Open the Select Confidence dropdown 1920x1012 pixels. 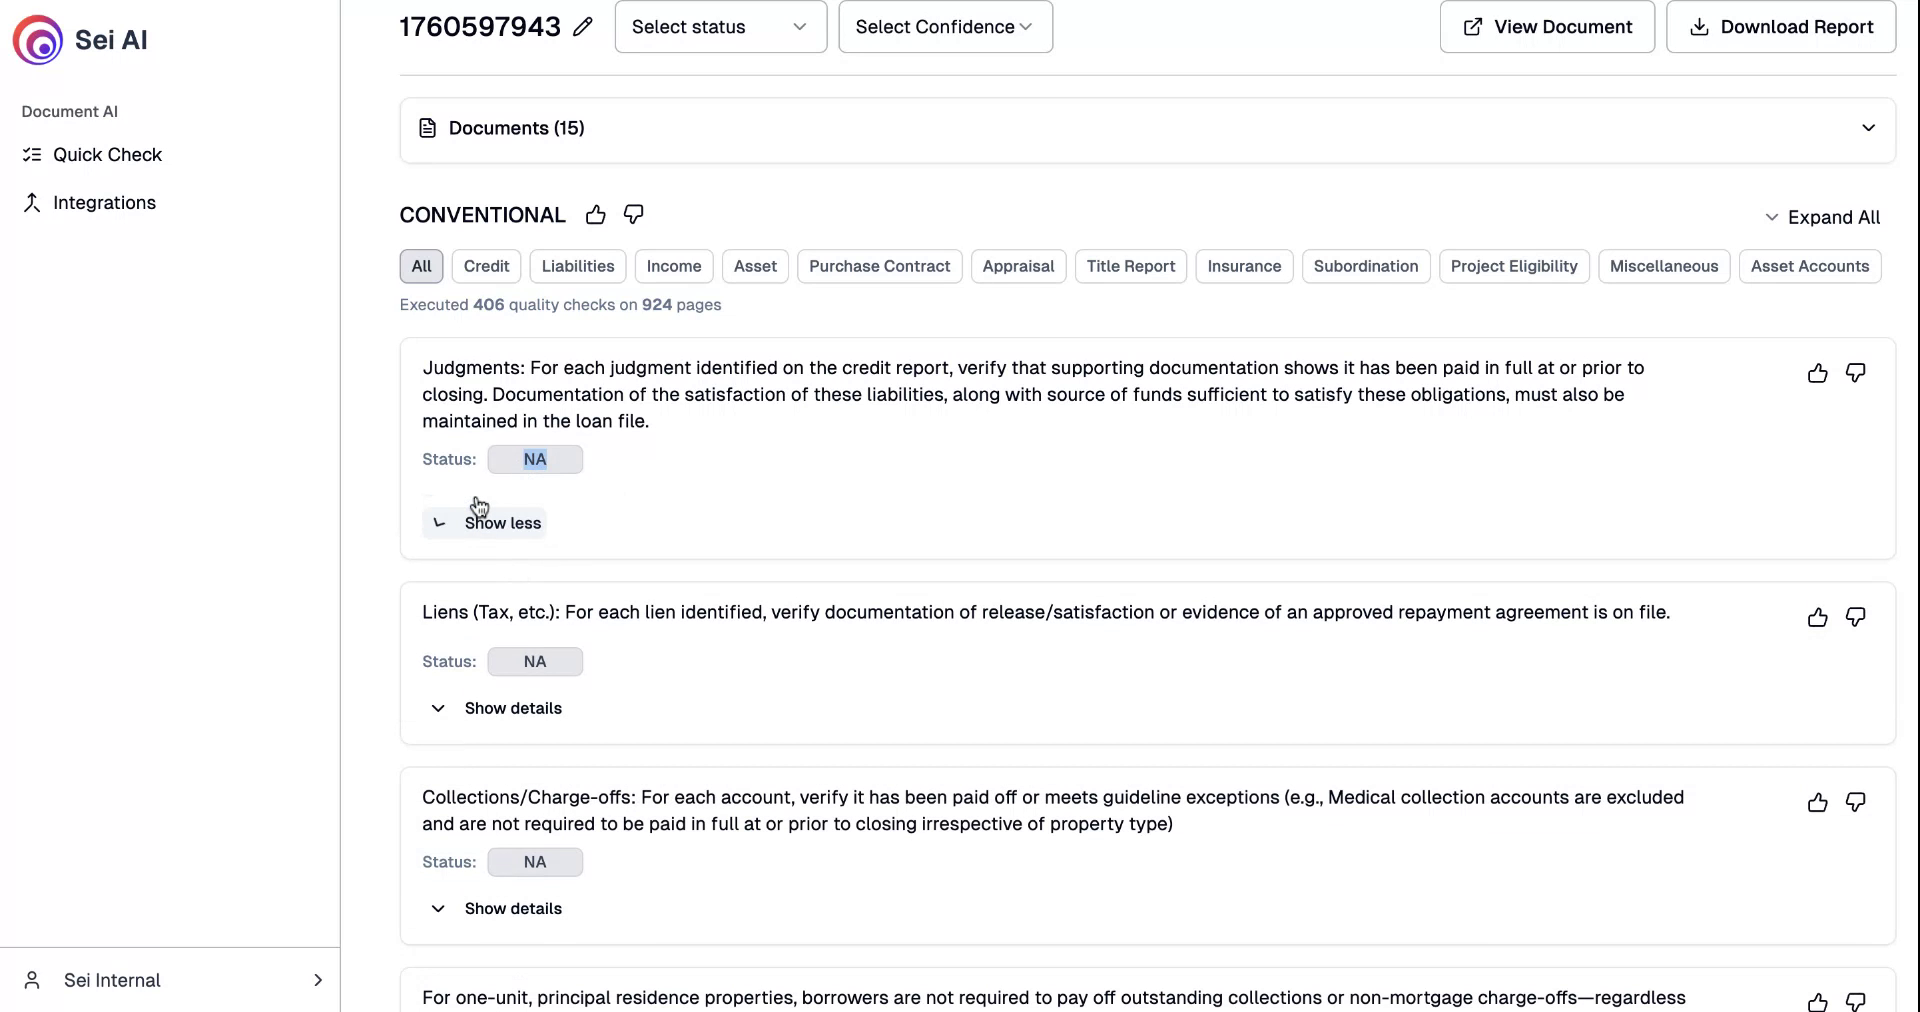944,27
